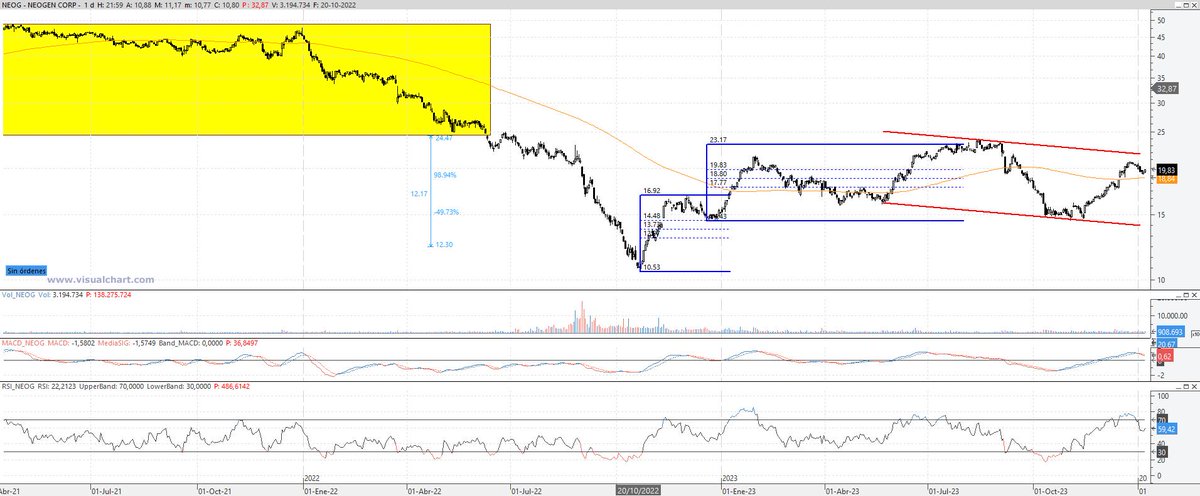Click the 17.77 retracement level label
The height and width of the screenshot is (496, 1200).
[717, 183]
